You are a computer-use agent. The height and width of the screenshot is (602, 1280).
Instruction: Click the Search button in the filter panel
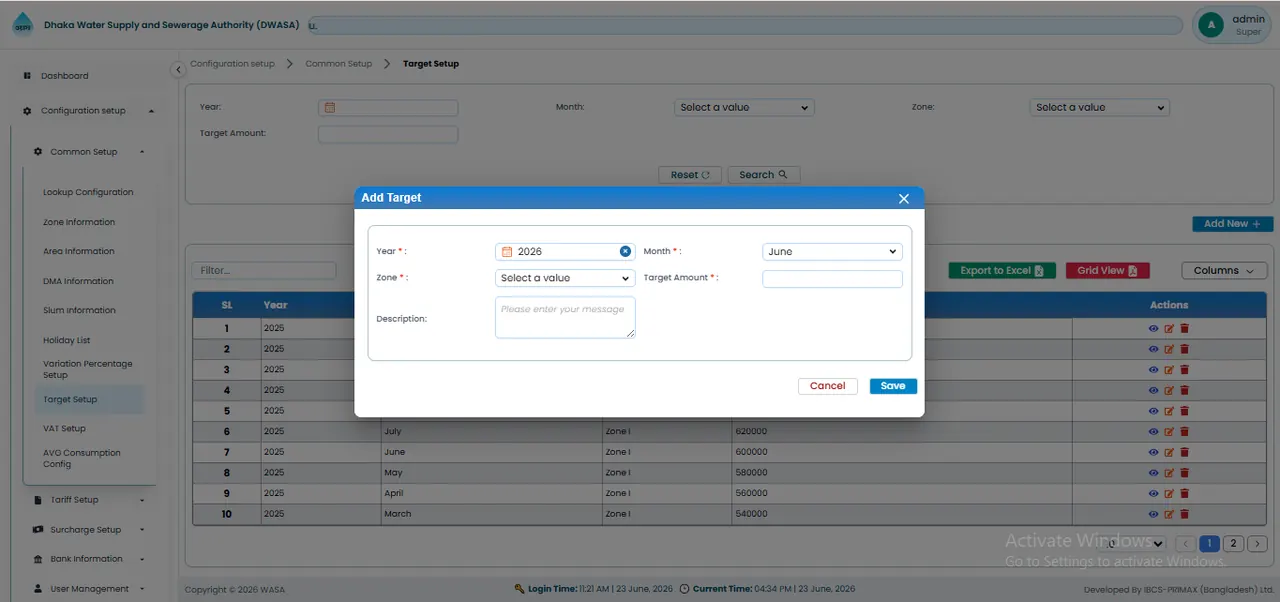tap(764, 175)
